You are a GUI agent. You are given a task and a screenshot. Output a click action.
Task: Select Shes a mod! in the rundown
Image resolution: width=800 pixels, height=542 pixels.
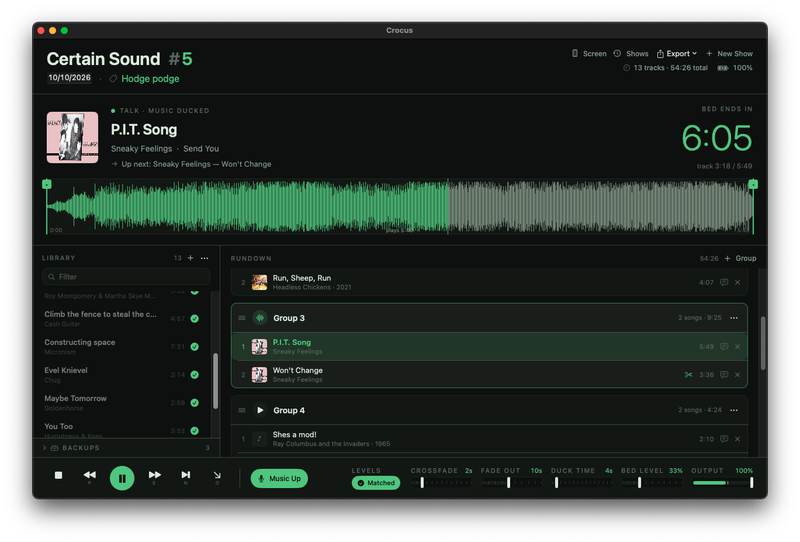489,439
